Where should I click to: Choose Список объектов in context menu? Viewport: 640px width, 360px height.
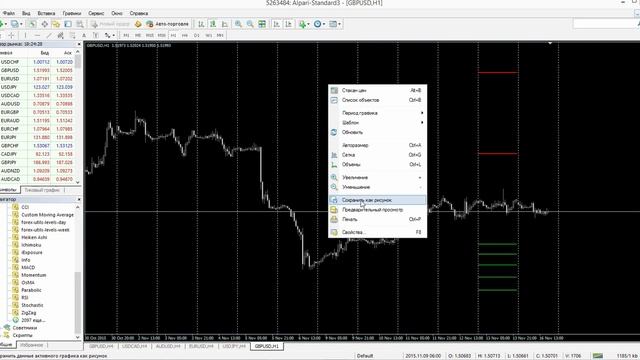pyautogui.click(x=378, y=100)
